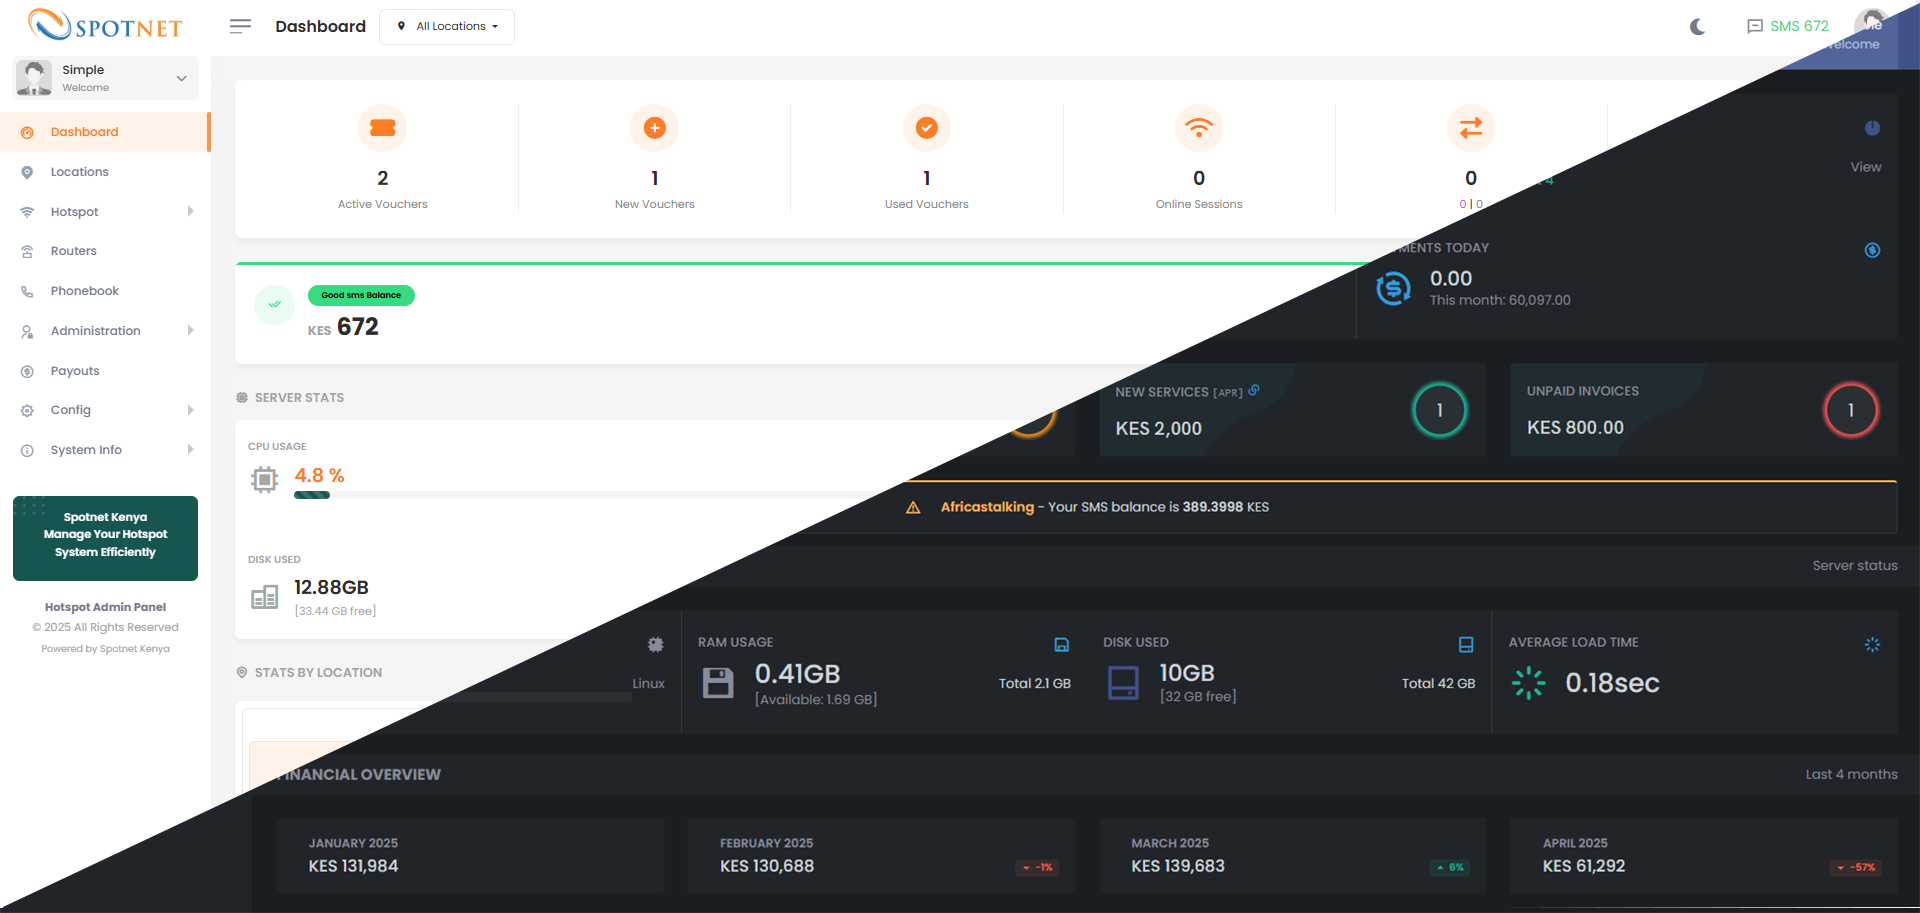
Task: Click the New Vouchers plus icon
Action: tap(654, 128)
